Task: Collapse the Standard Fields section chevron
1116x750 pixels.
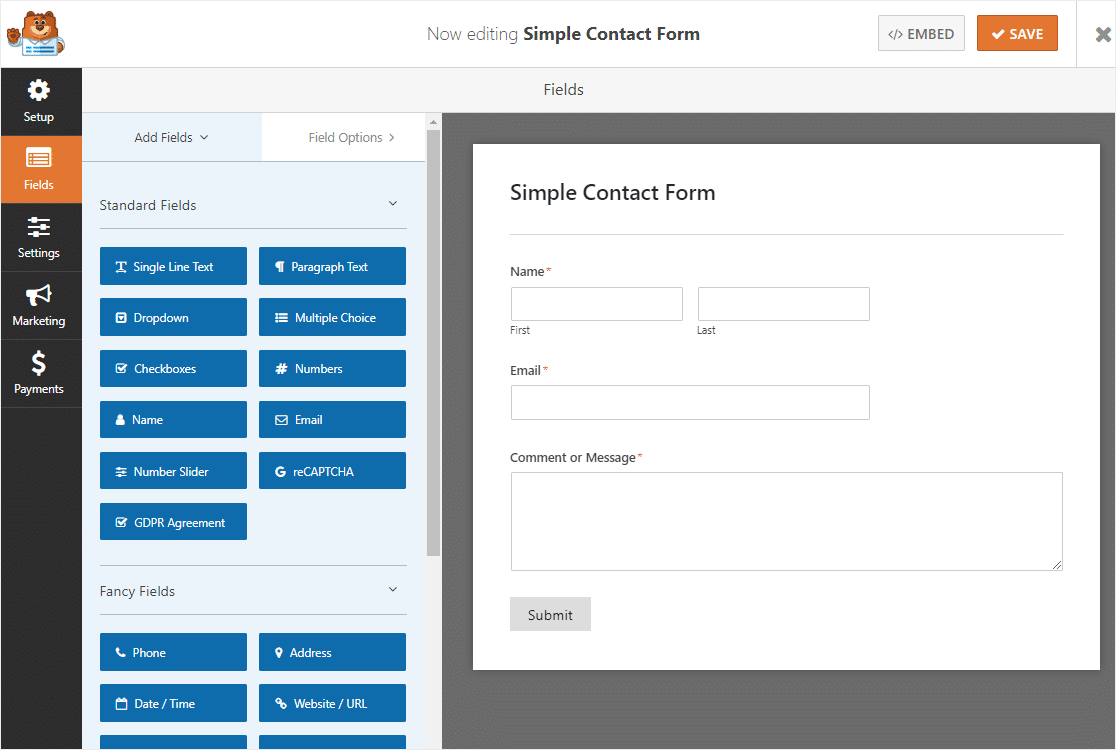Action: (x=393, y=204)
